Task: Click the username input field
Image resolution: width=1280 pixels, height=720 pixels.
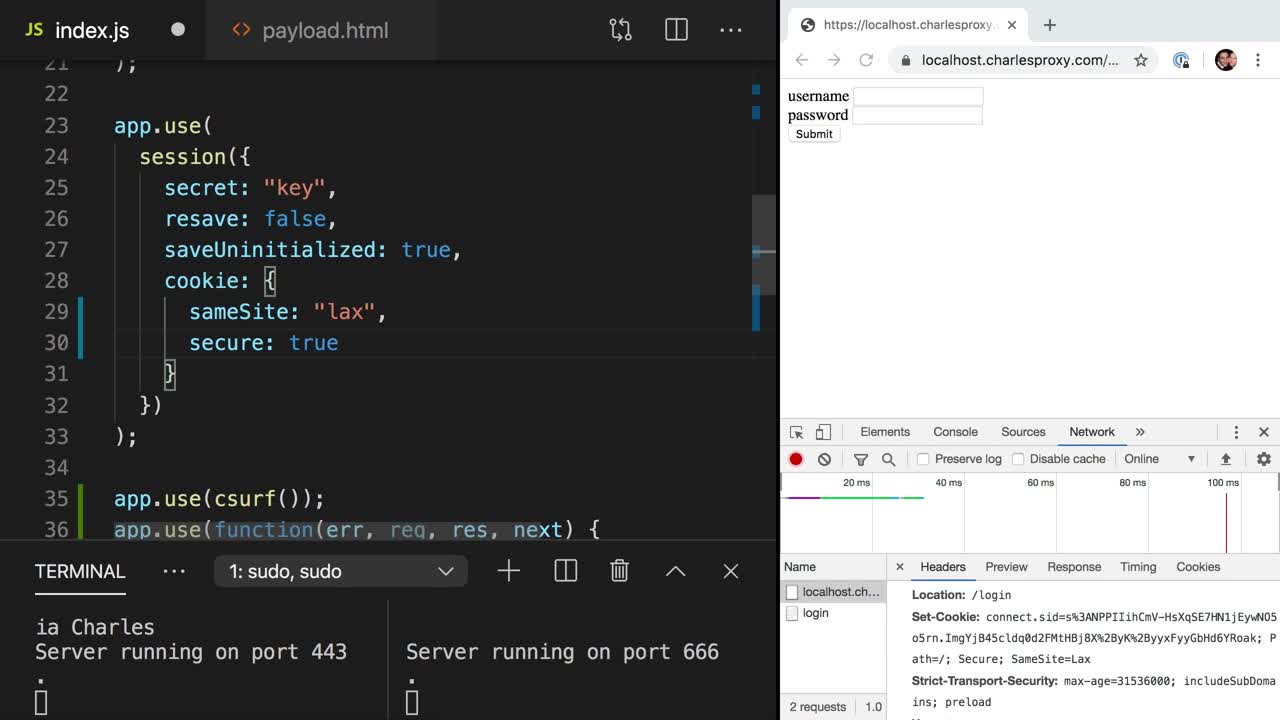Action: click(917, 96)
